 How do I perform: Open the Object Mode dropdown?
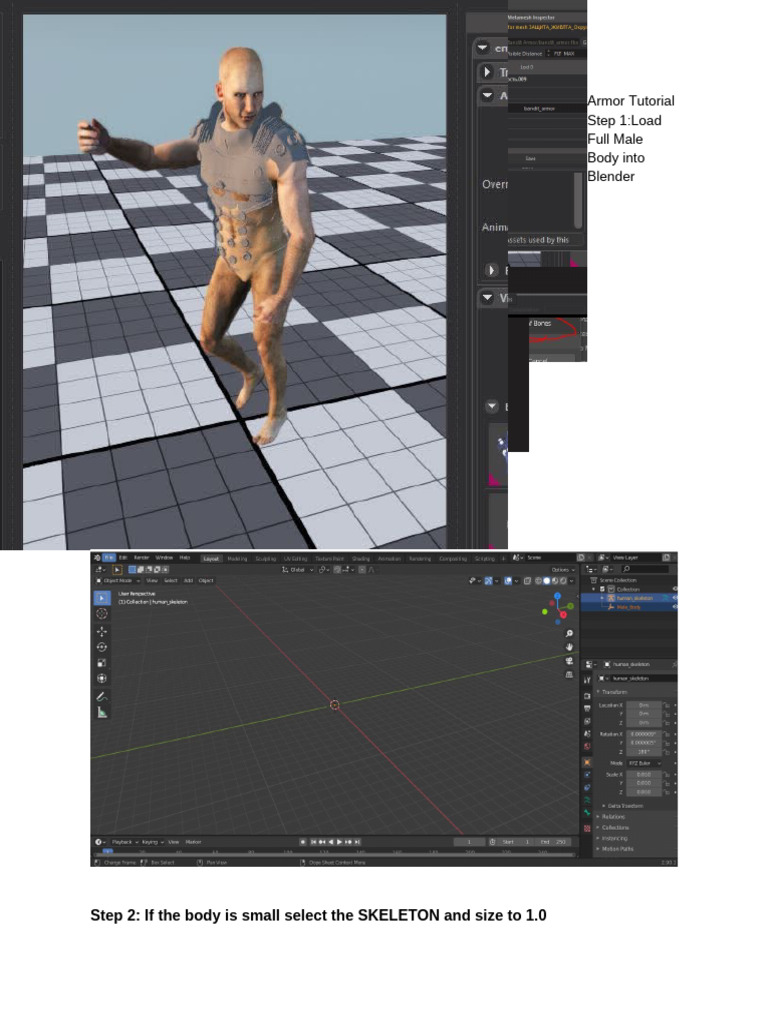pos(118,581)
